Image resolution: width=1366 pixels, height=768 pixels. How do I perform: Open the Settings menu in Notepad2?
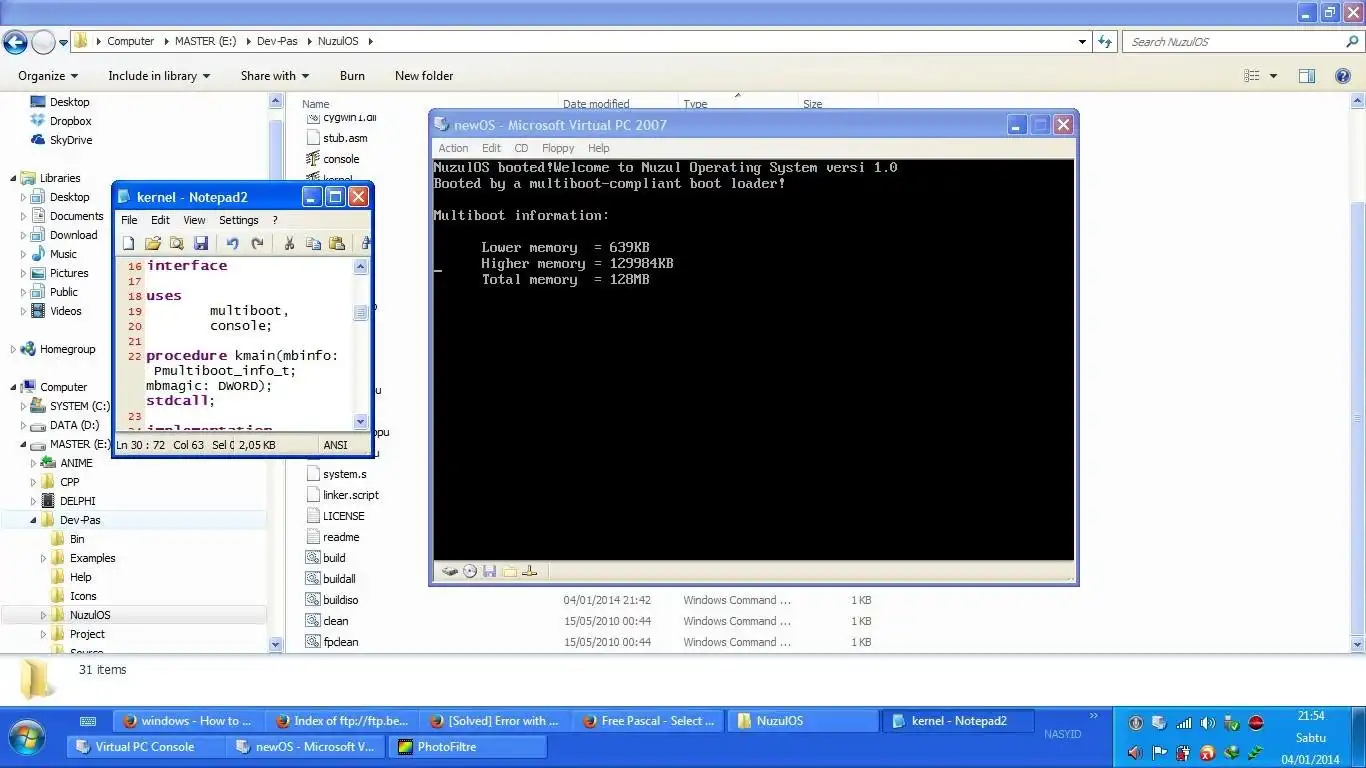[x=238, y=220]
